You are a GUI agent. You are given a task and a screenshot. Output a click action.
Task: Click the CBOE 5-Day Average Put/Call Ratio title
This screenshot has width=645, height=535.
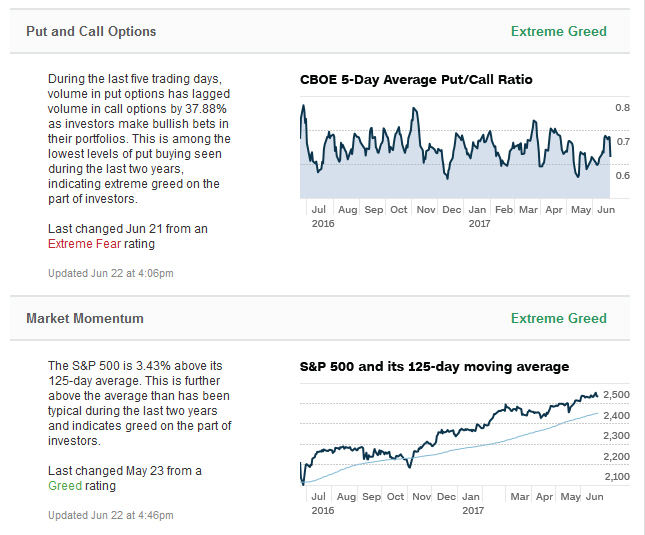[x=416, y=80]
